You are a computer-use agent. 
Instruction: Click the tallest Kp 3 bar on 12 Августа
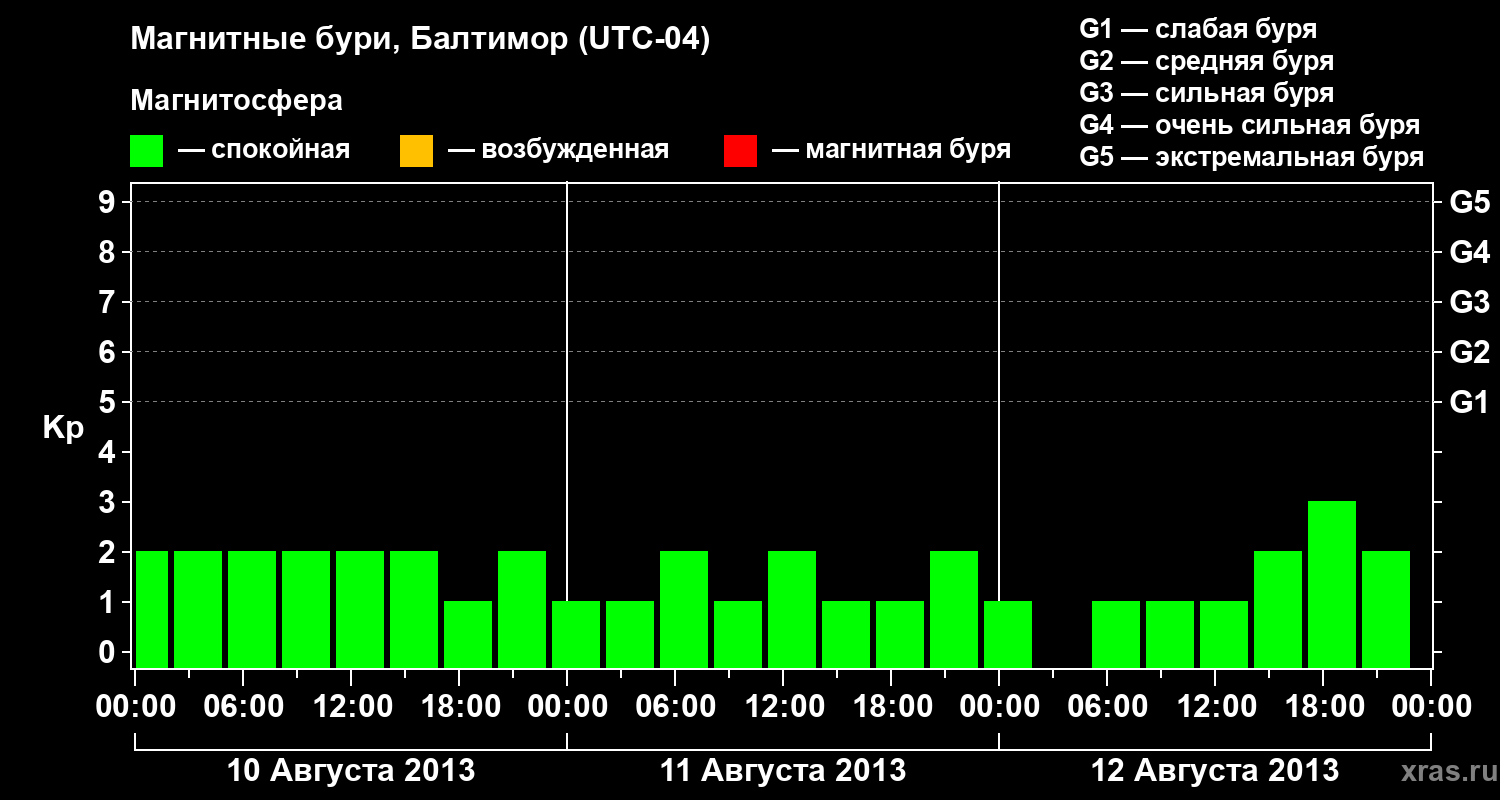1332,584
